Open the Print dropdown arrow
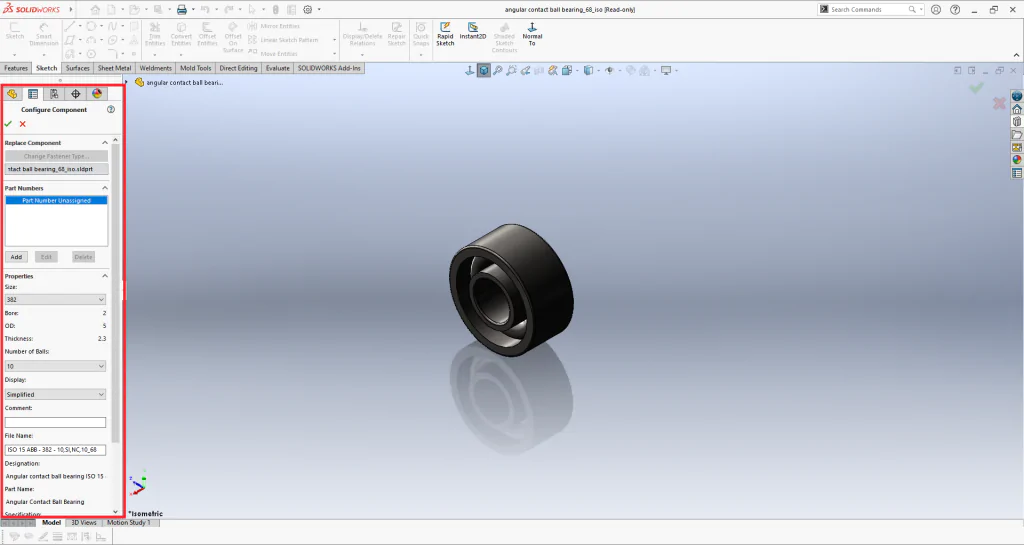 click(x=193, y=10)
